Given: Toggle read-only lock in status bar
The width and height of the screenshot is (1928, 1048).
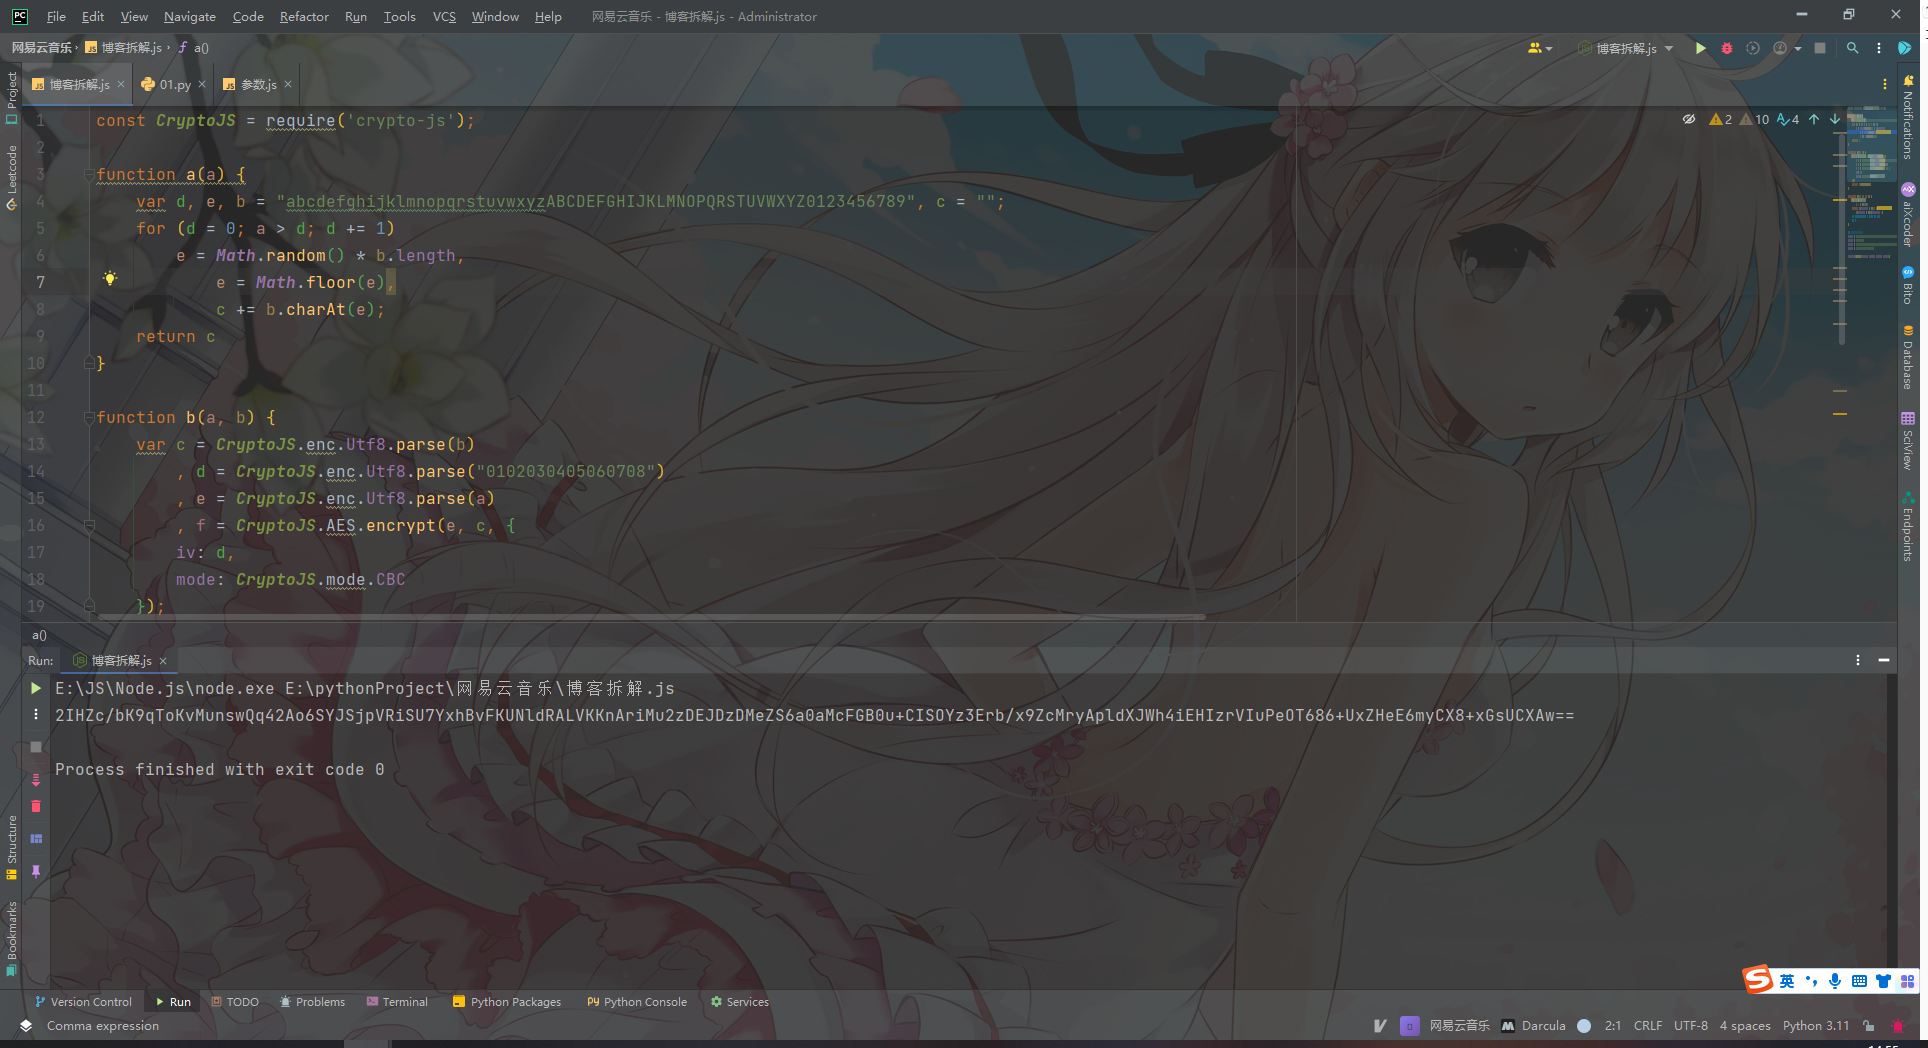Looking at the screenshot, I should pyautogui.click(x=1868, y=1026).
